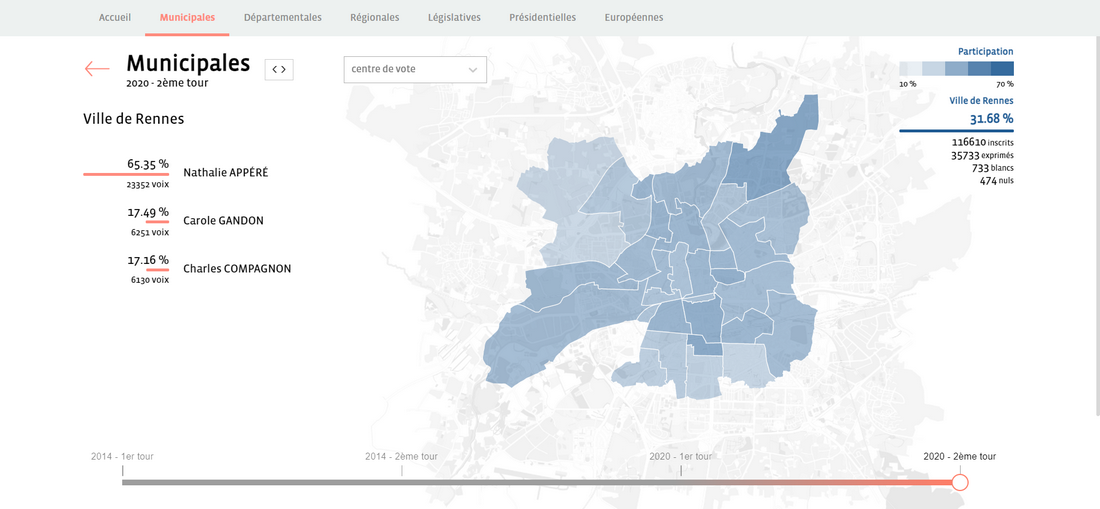The width and height of the screenshot is (1100, 509).
Task: Go back using the red left arrow
Action: click(x=97, y=69)
